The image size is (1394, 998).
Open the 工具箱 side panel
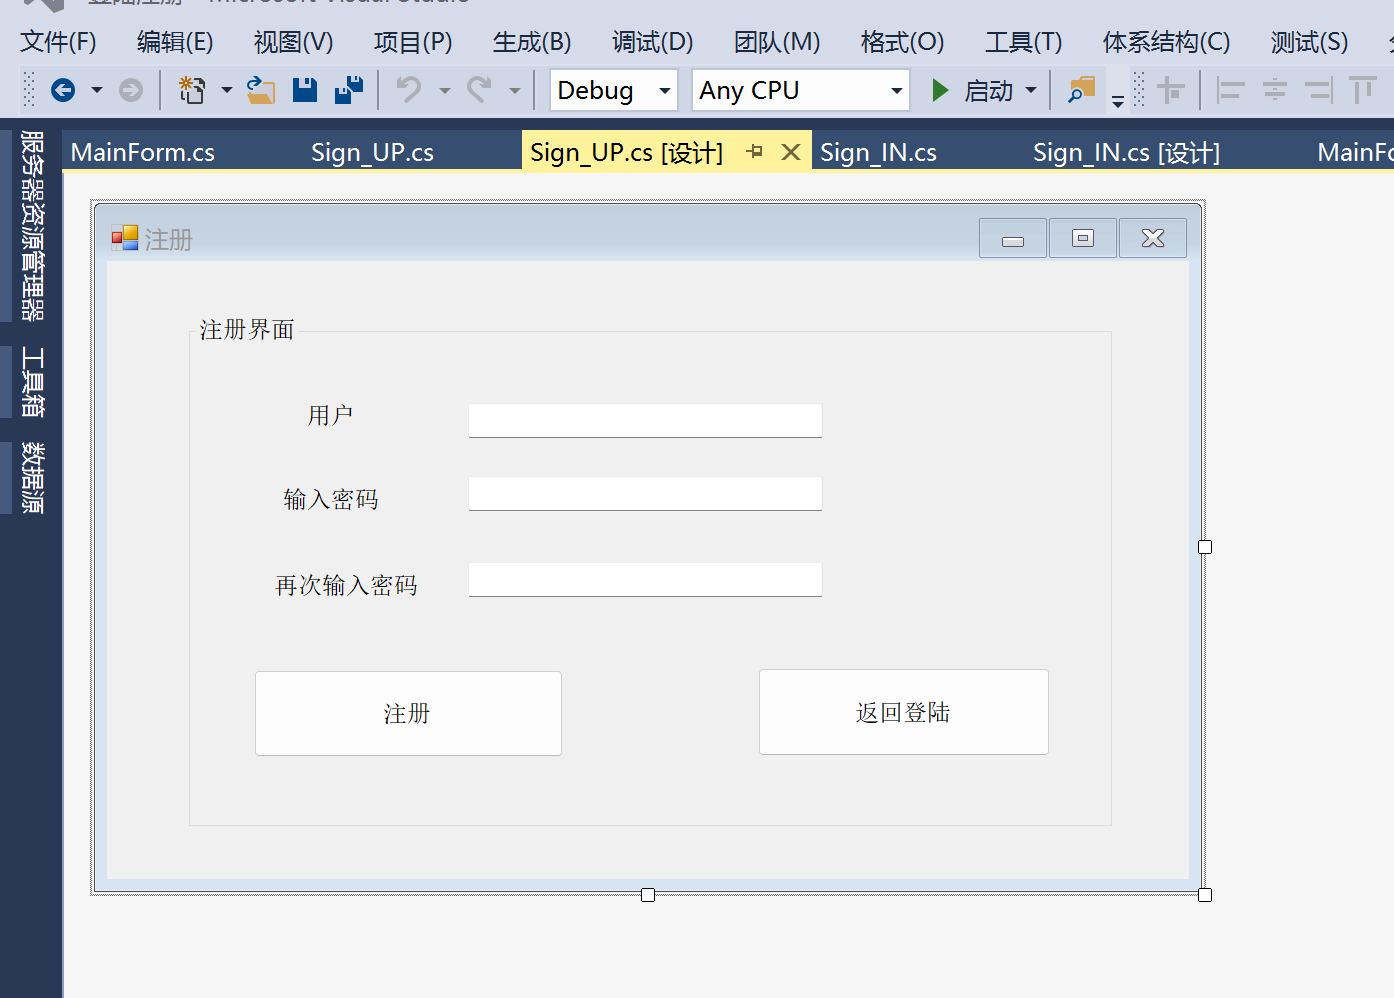(32, 382)
